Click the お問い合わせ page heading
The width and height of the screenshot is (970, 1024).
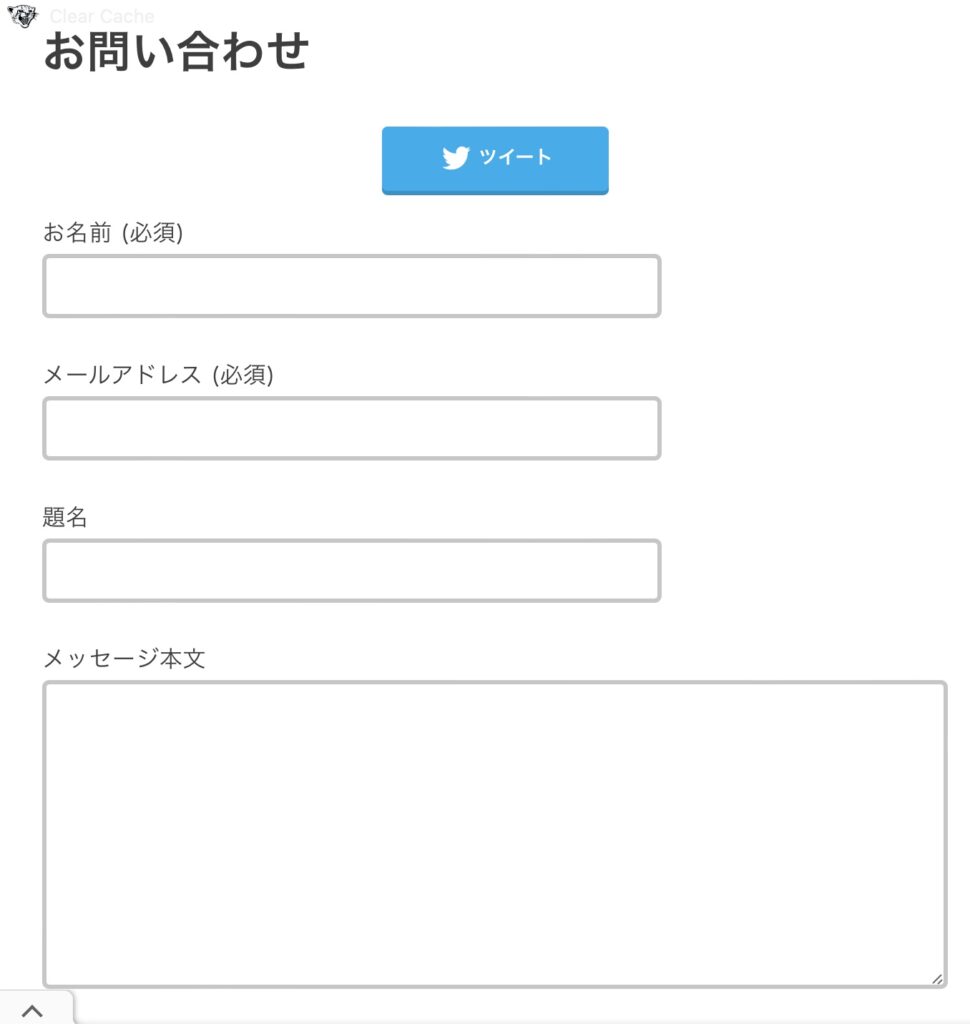(x=176, y=52)
